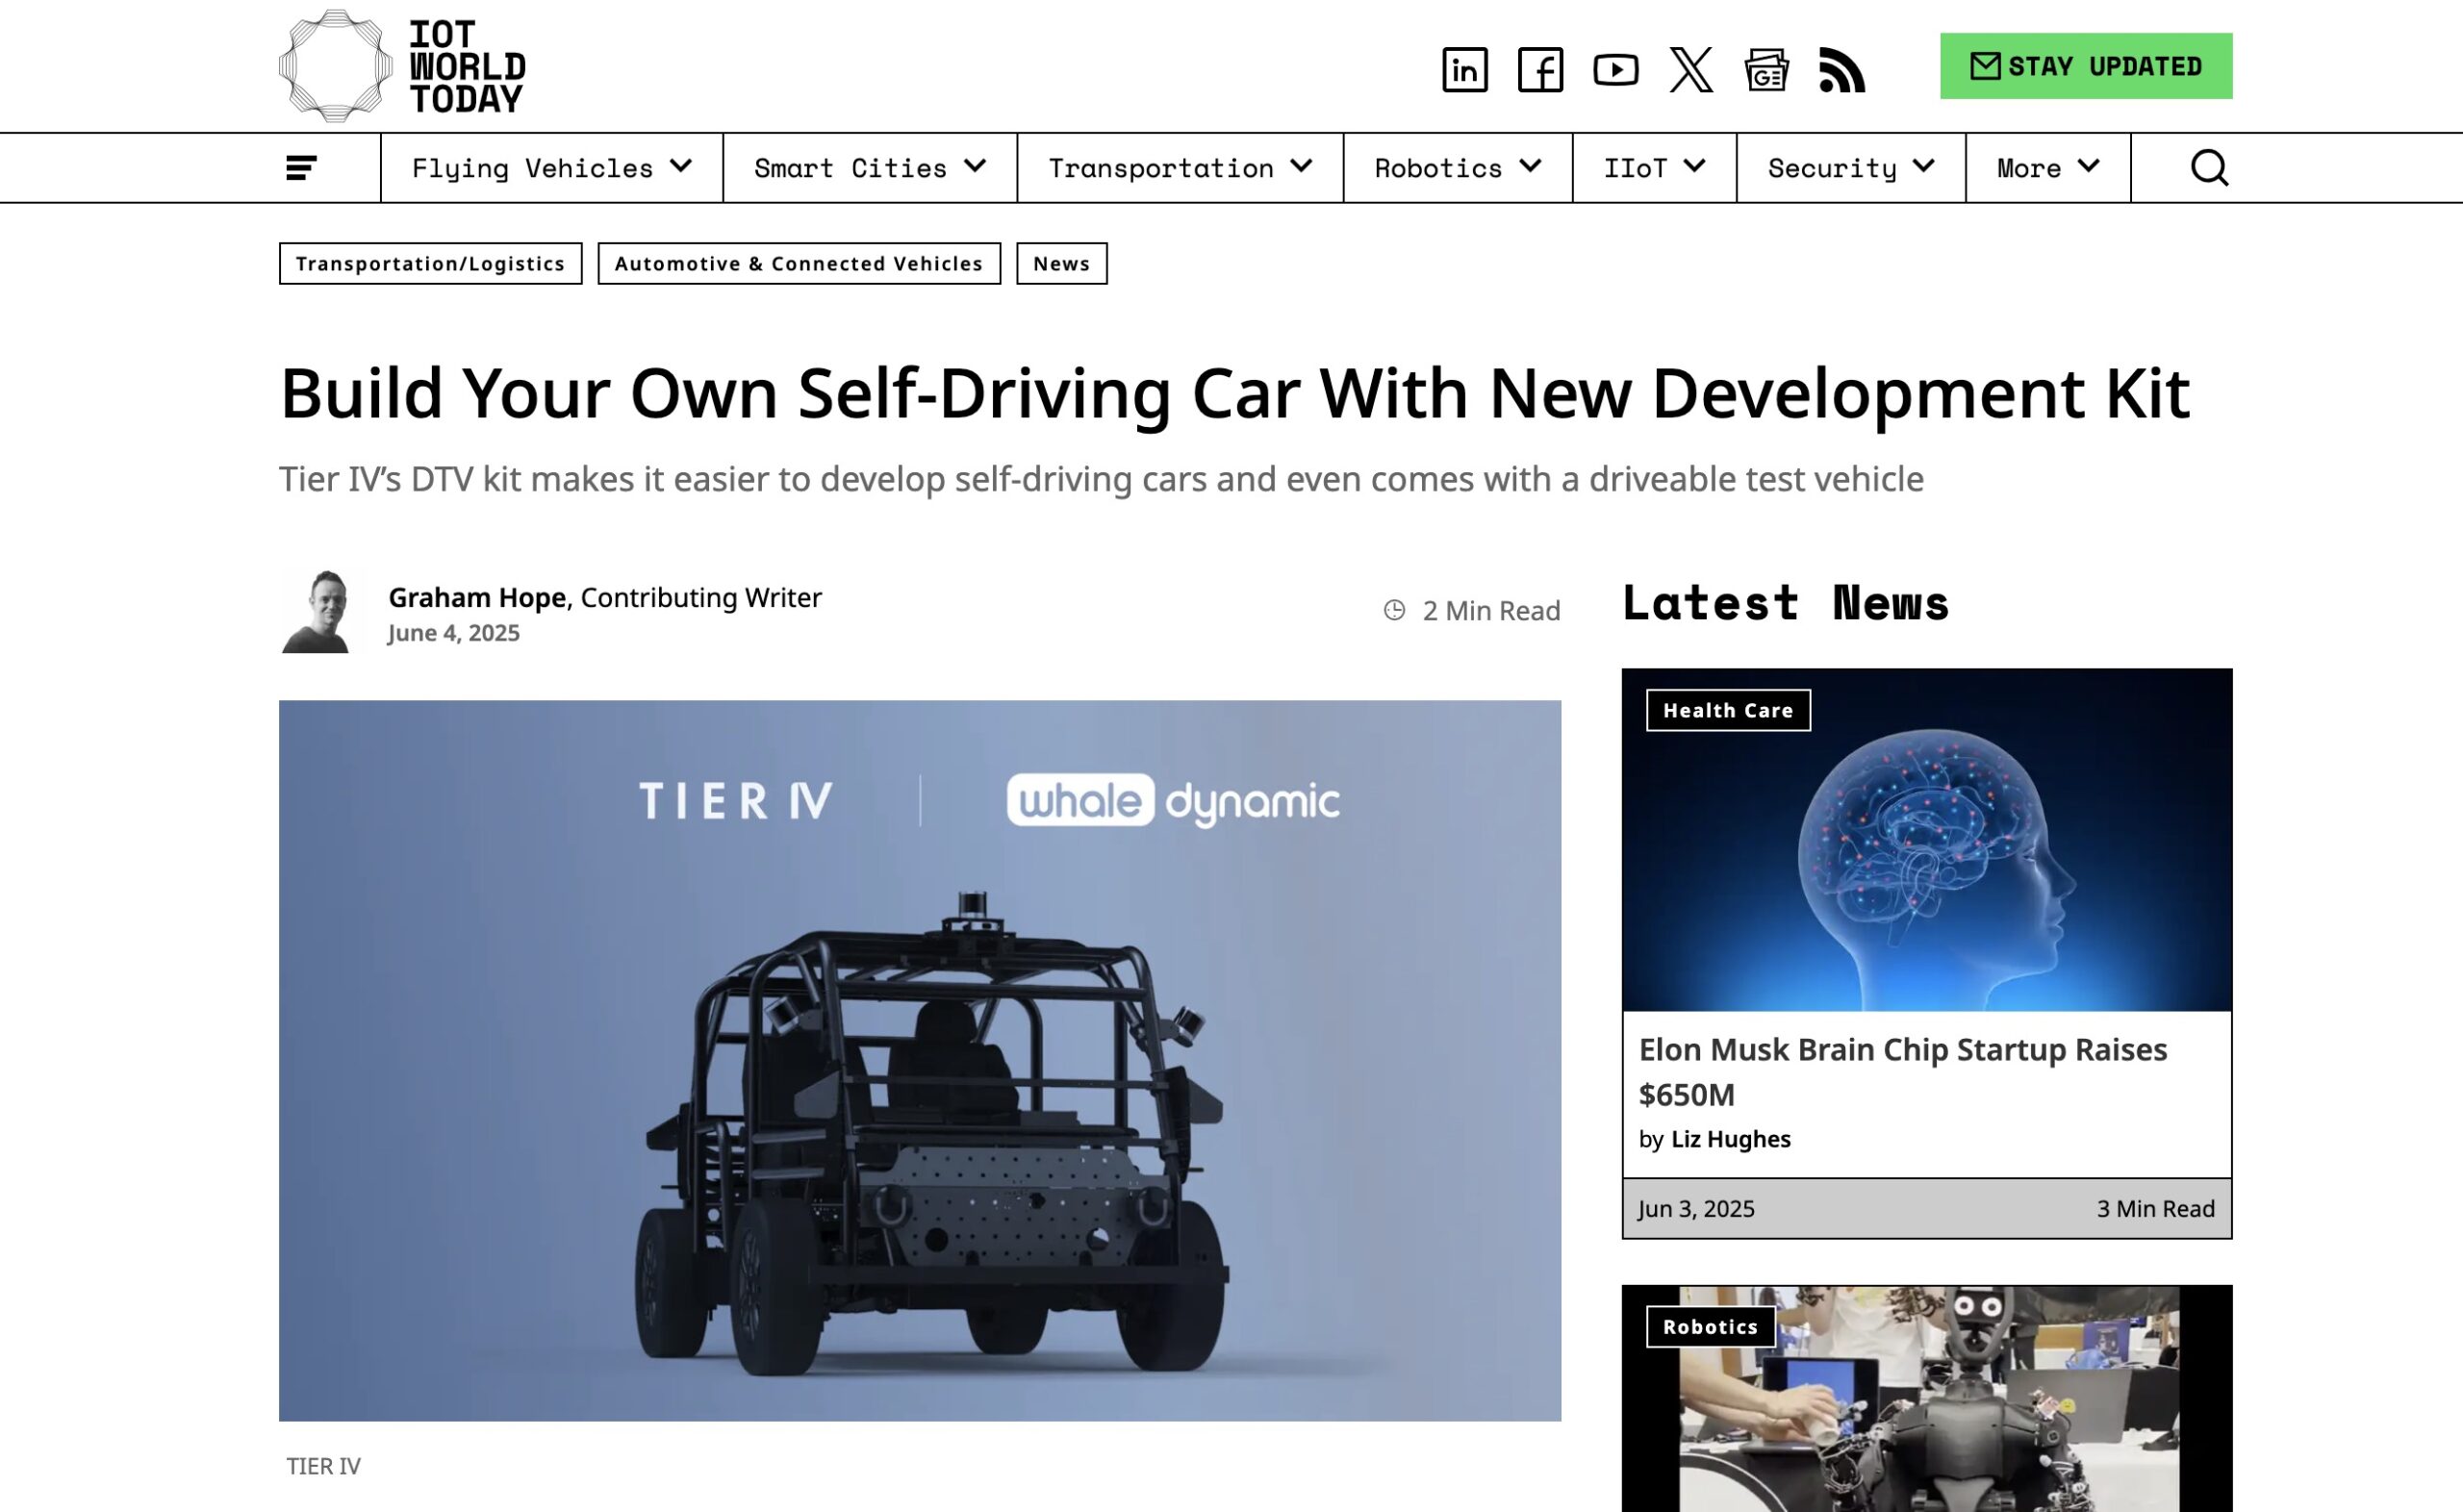This screenshot has height=1512, width=2463.
Task: Click the brain illustration thumbnail
Action: click(x=1926, y=840)
